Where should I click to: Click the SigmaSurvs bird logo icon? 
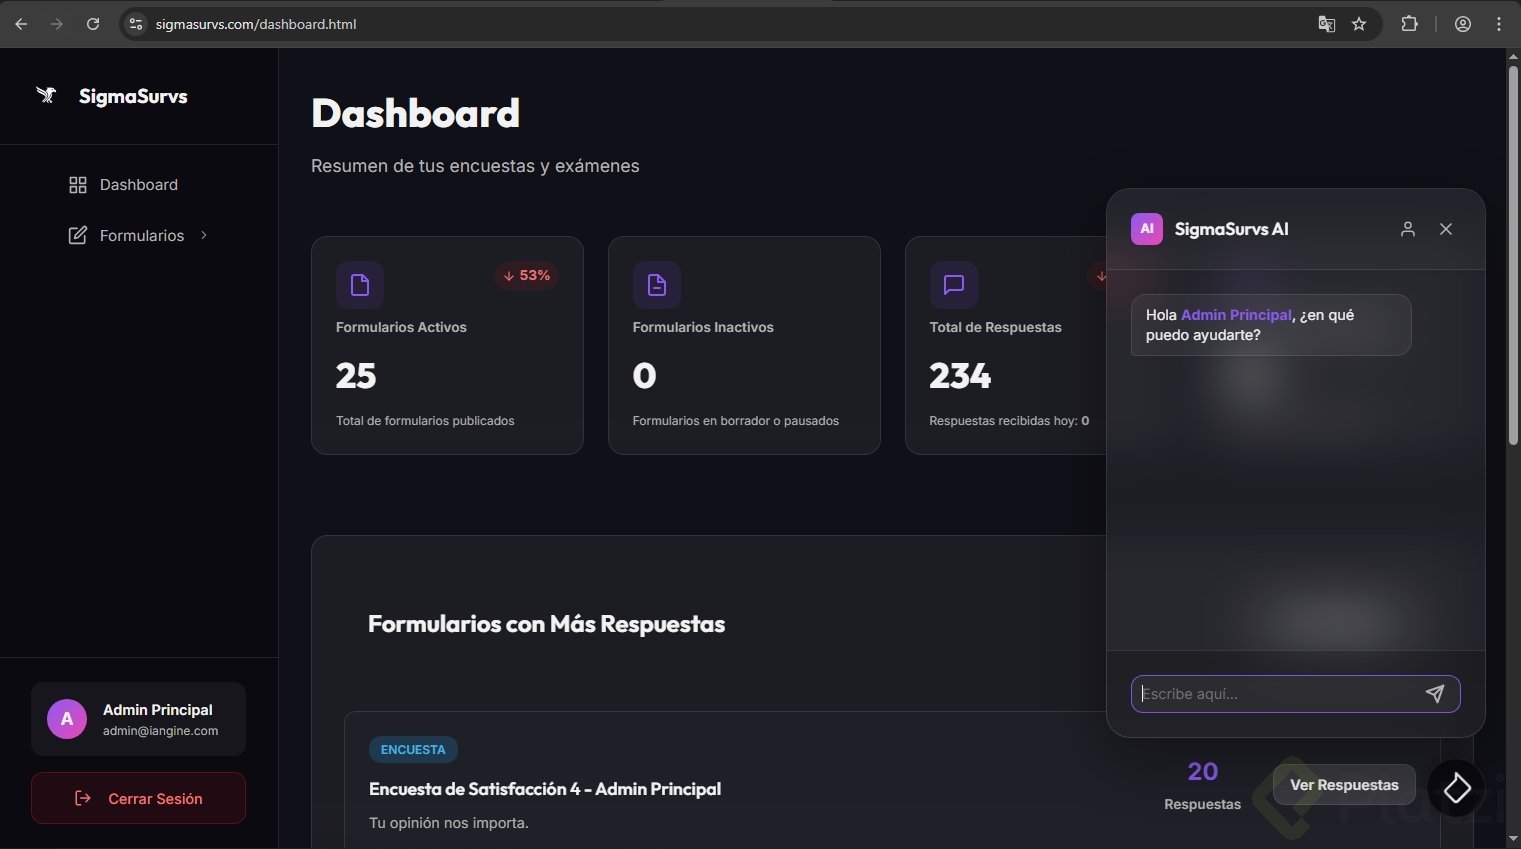tap(46, 95)
